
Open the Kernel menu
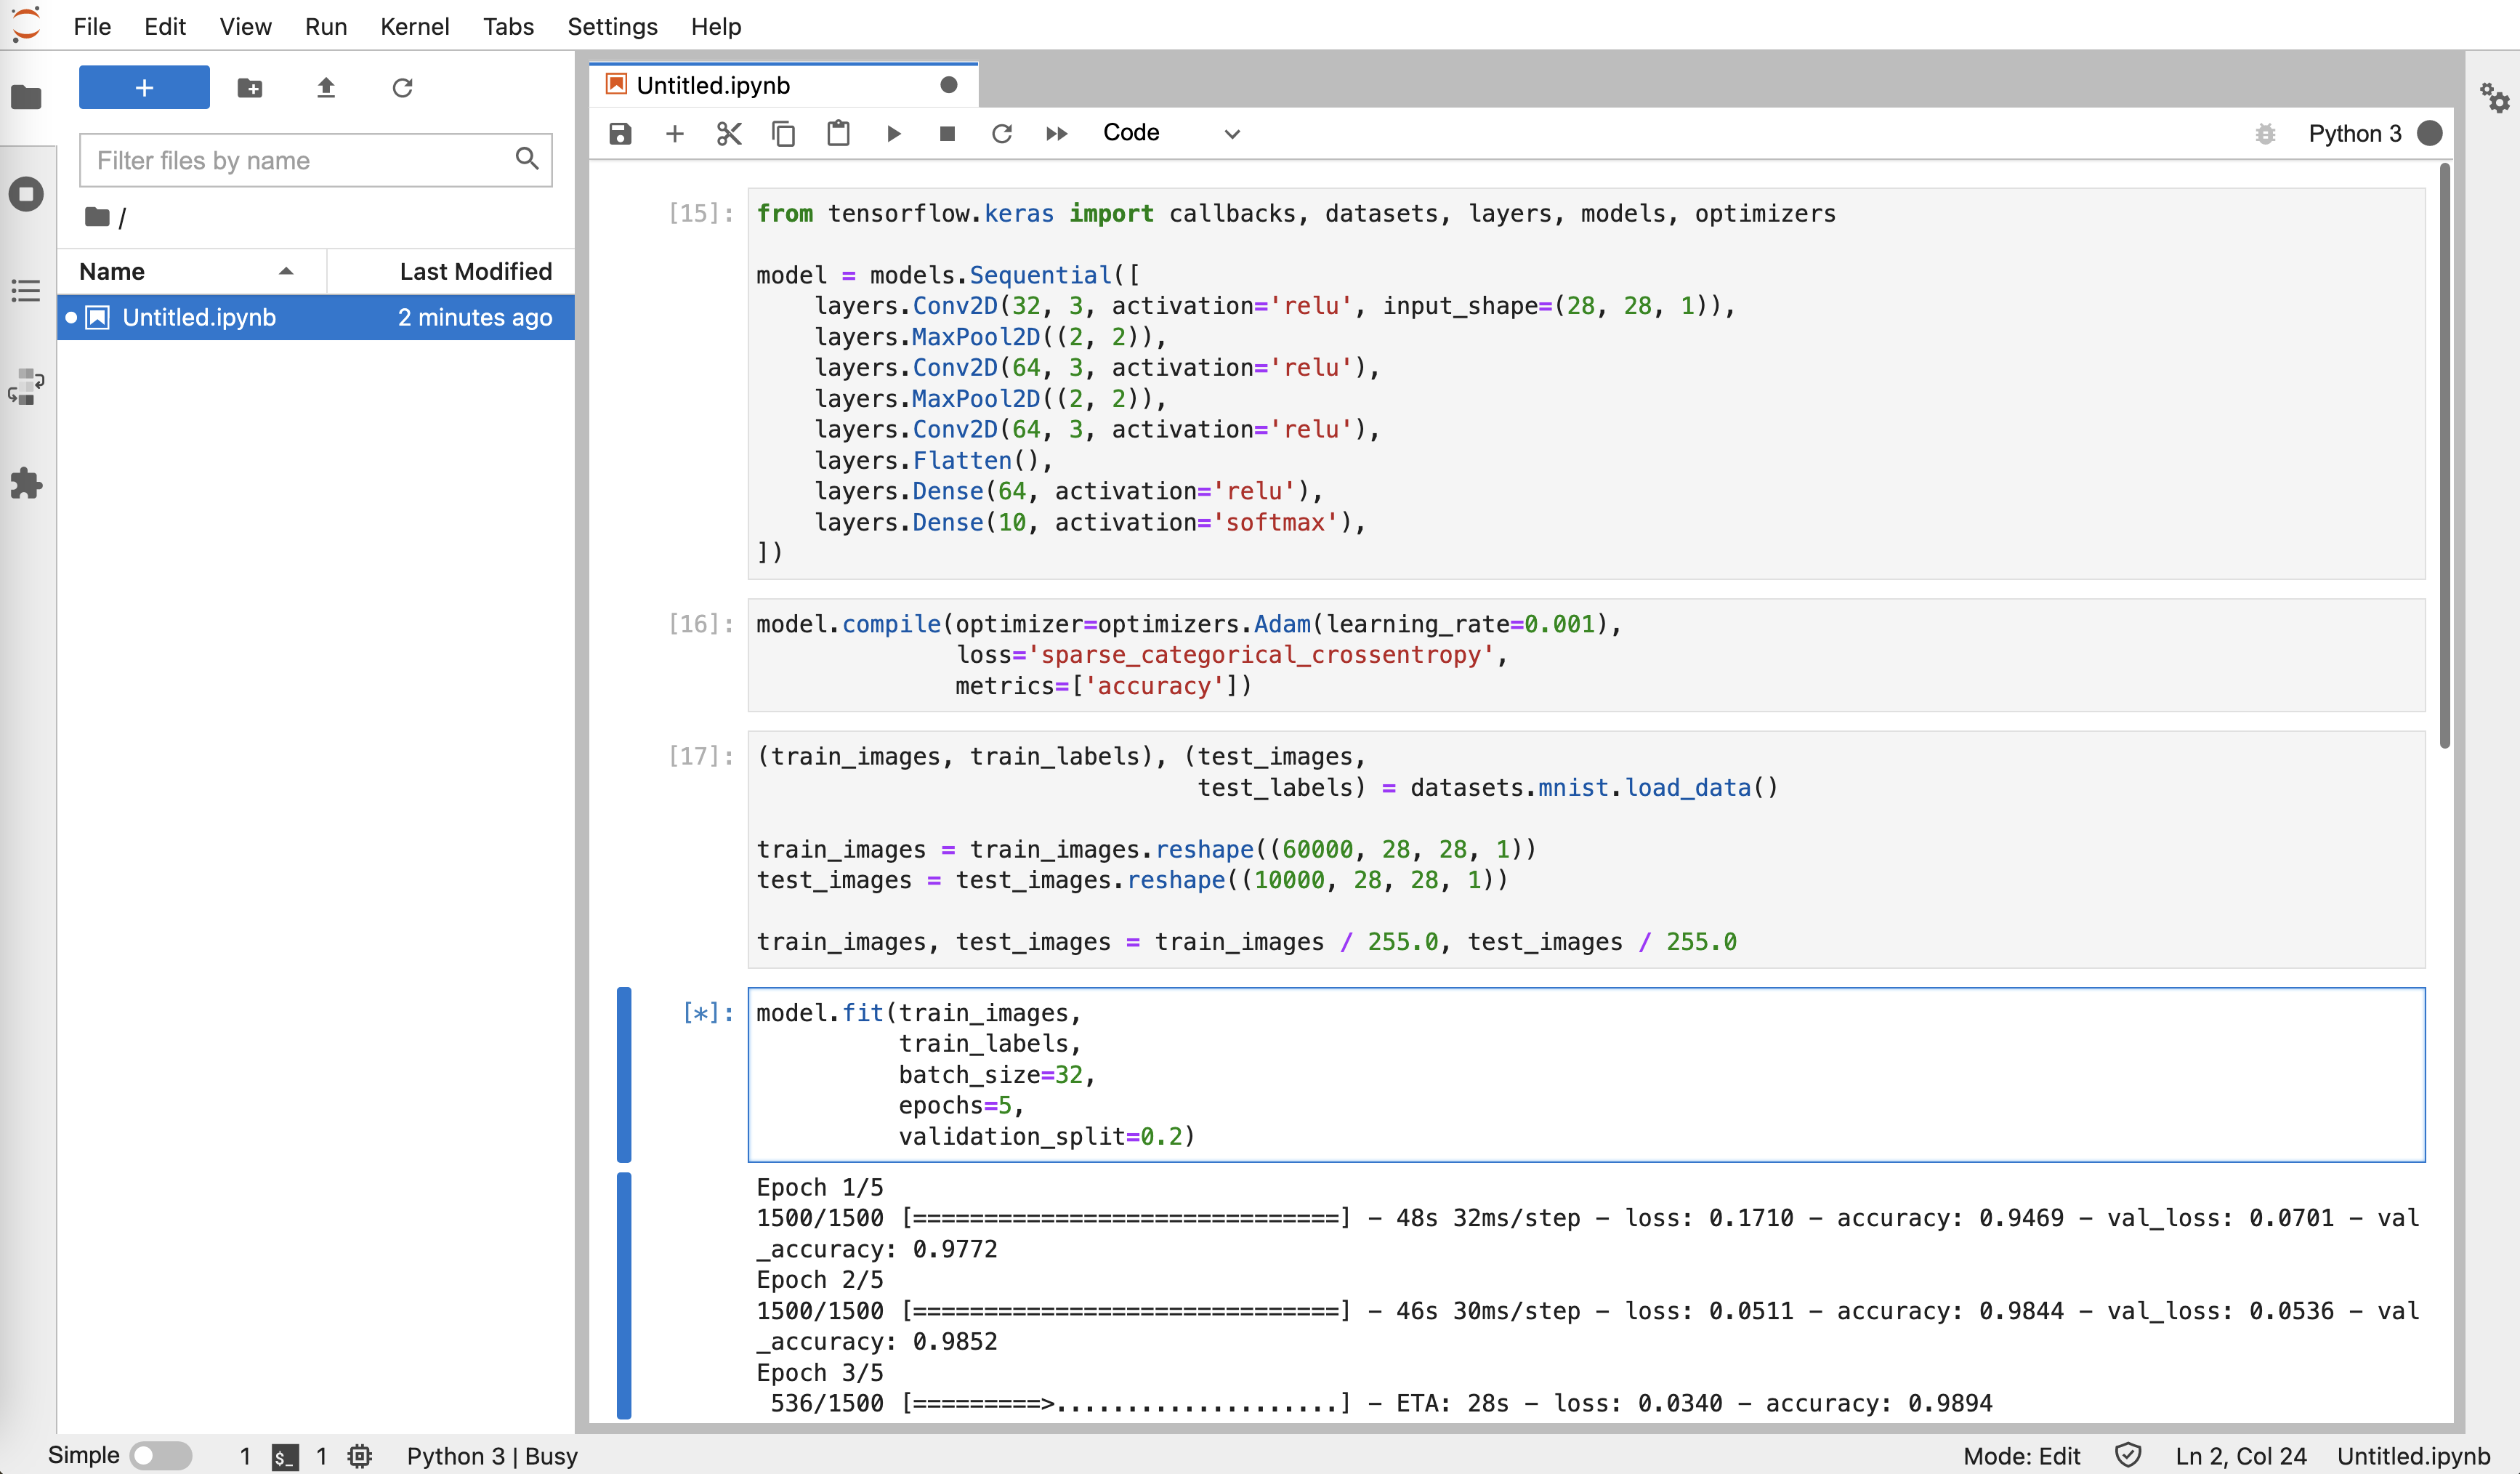(x=414, y=25)
